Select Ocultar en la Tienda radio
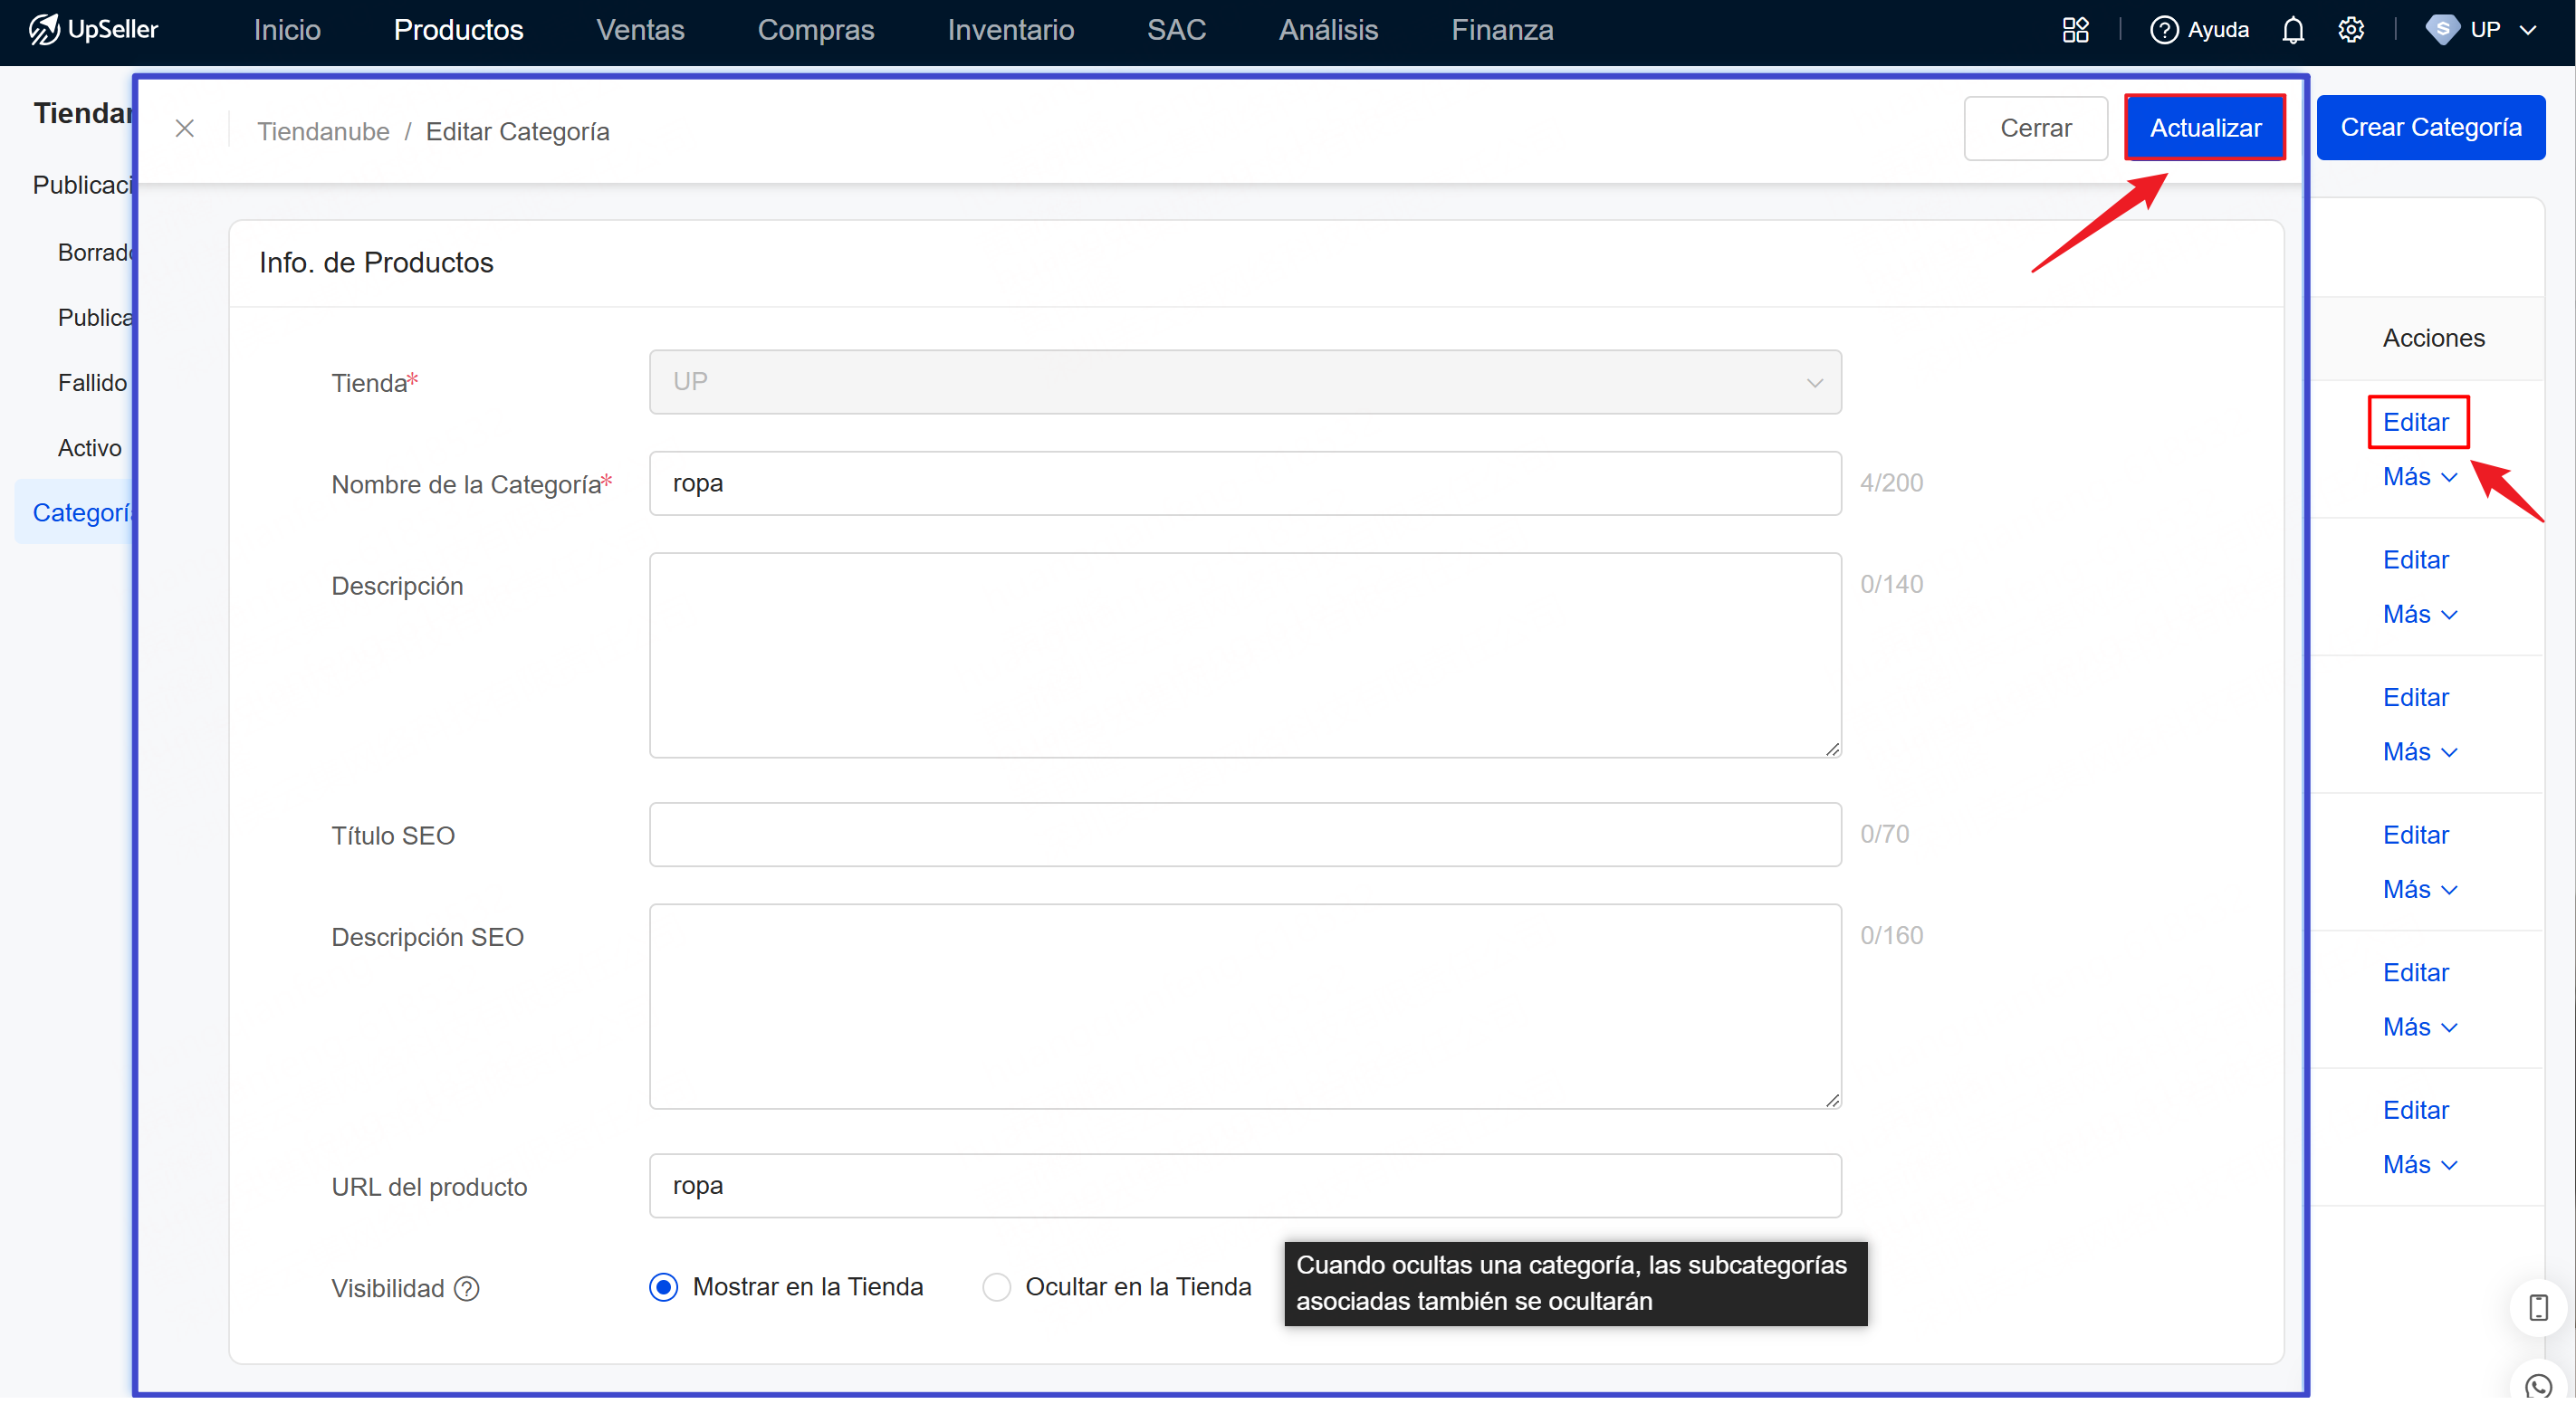Image resolution: width=2576 pixels, height=1404 pixels. (x=996, y=1287)
